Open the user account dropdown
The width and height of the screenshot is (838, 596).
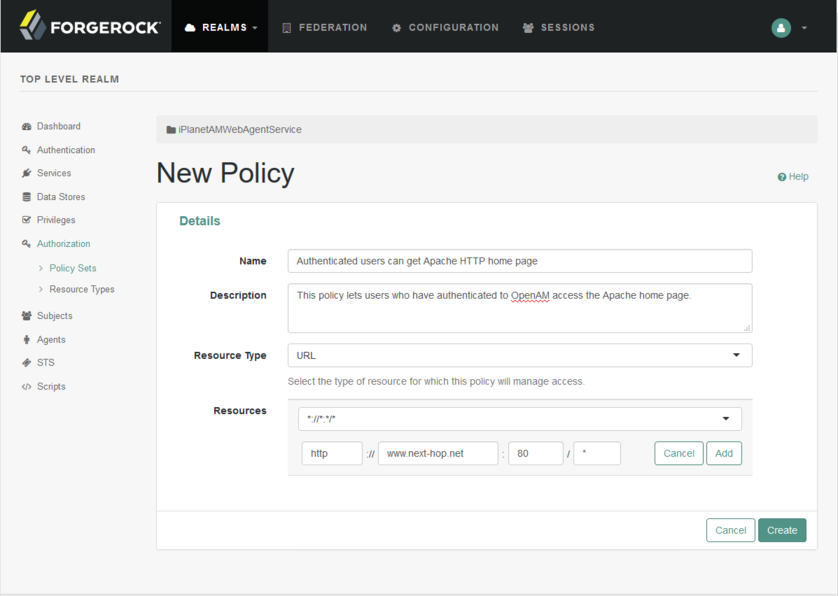pyautogui.click(x=781, y=27)
